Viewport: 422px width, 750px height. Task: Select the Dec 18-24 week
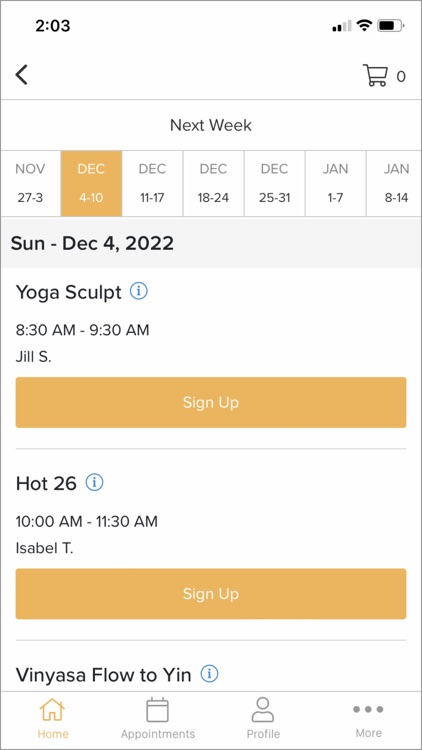click(x=213, y=184)
